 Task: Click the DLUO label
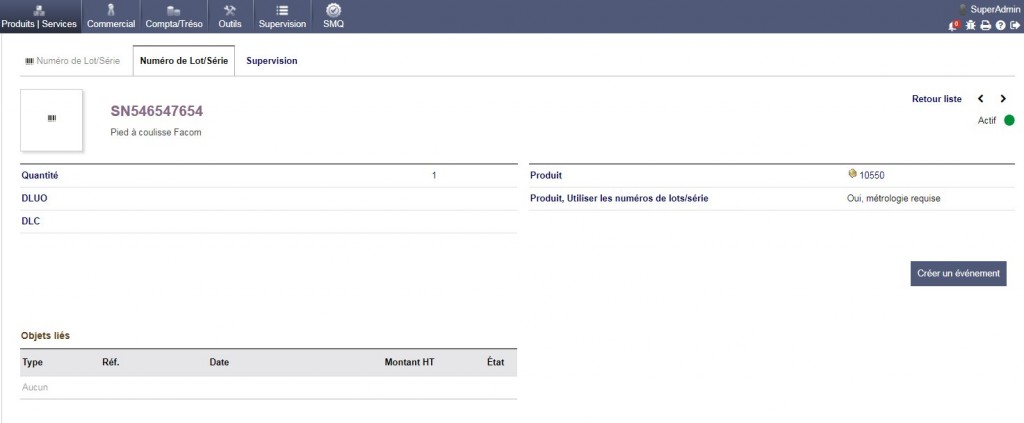(x=34, y=198)
